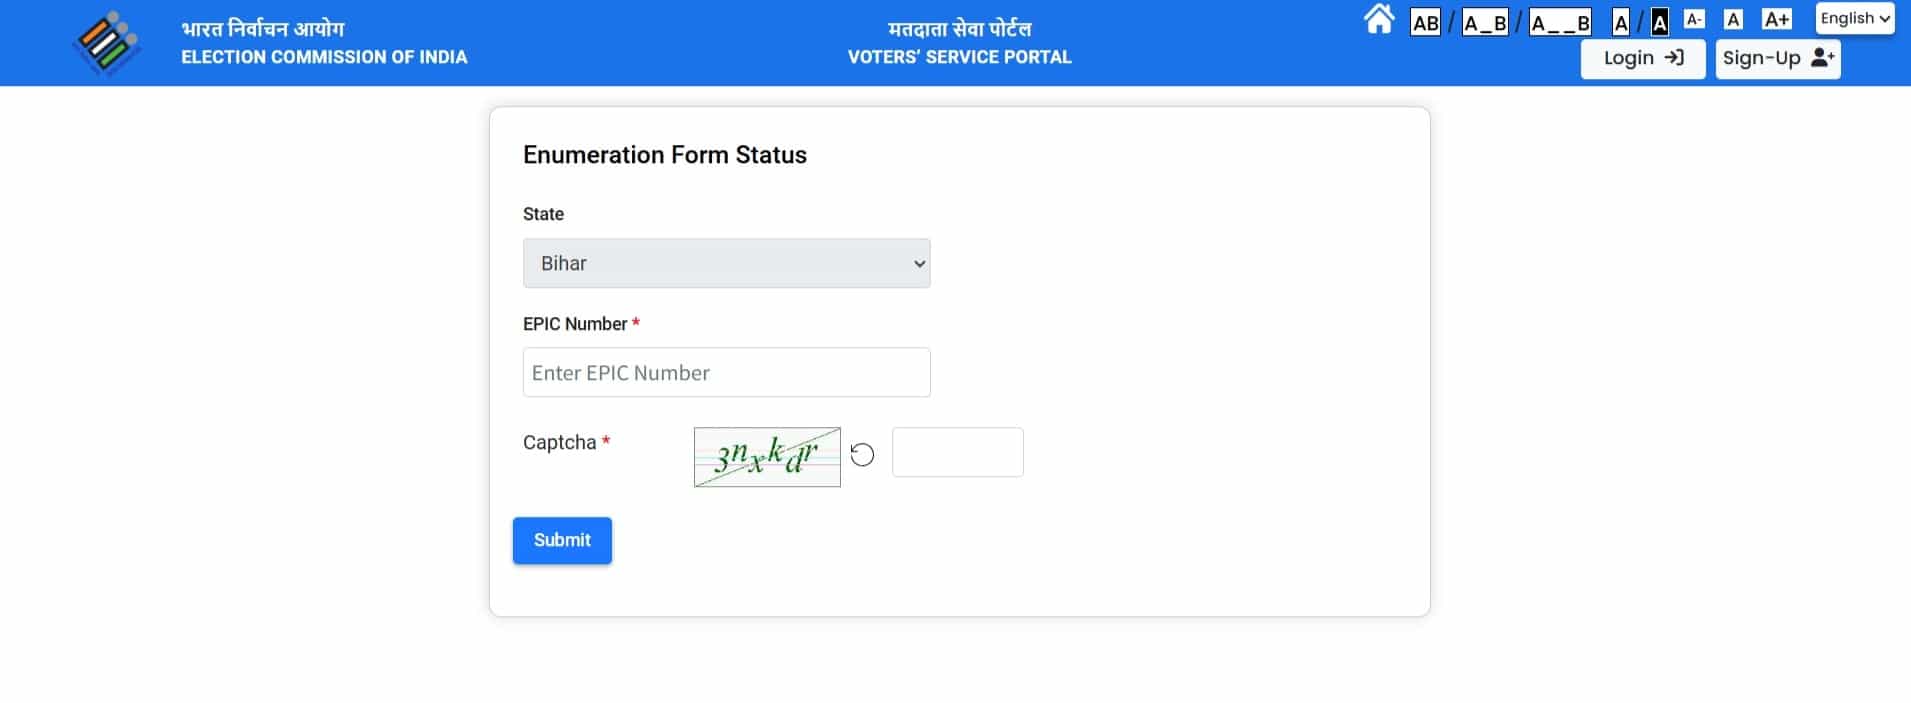Click the Election Commission of India logo

pos(106,43)
